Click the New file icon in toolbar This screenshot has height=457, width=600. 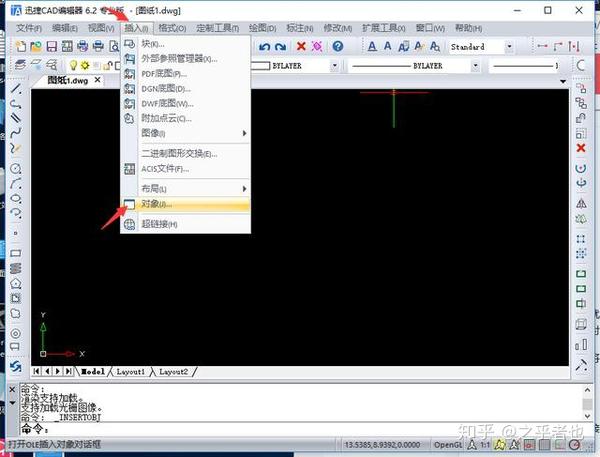coord(21,46)
